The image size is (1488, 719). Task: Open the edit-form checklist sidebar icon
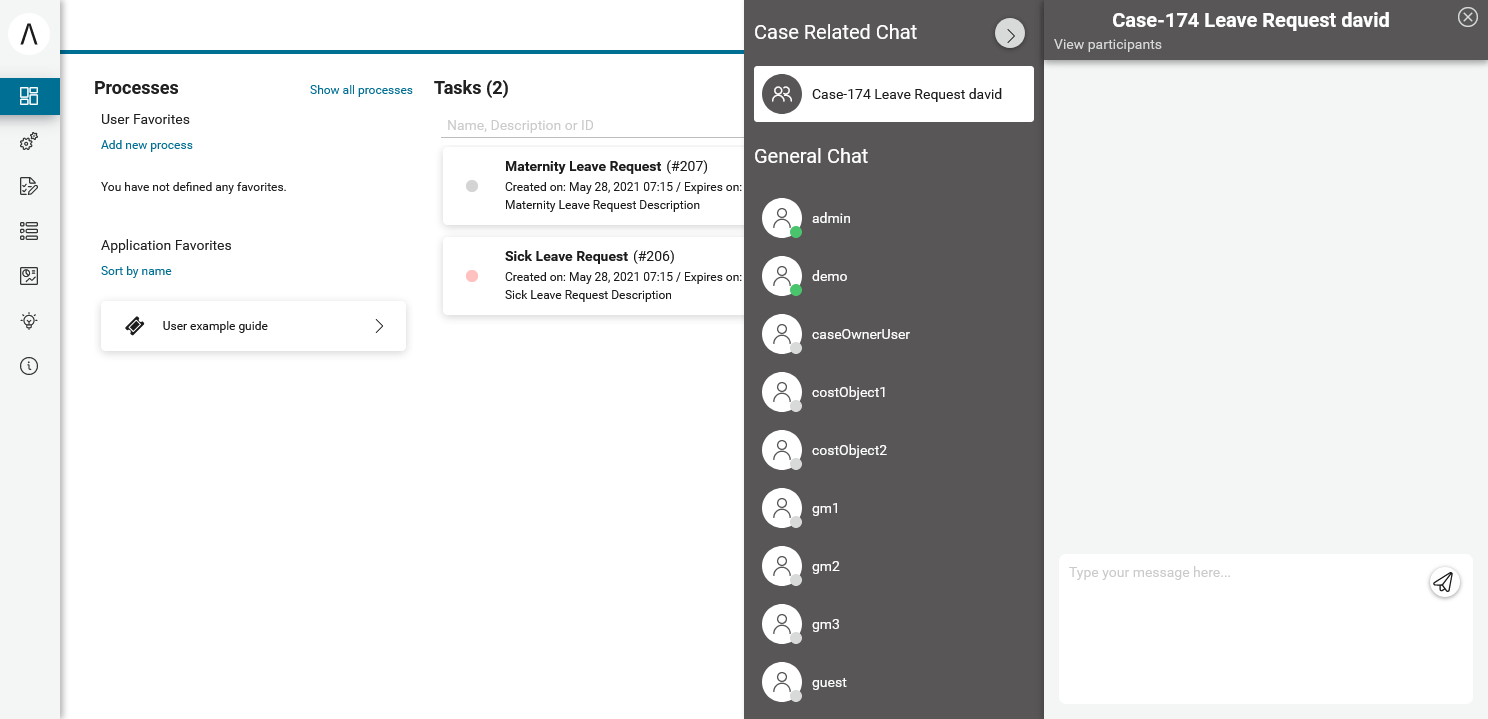(x=29, y=186)
